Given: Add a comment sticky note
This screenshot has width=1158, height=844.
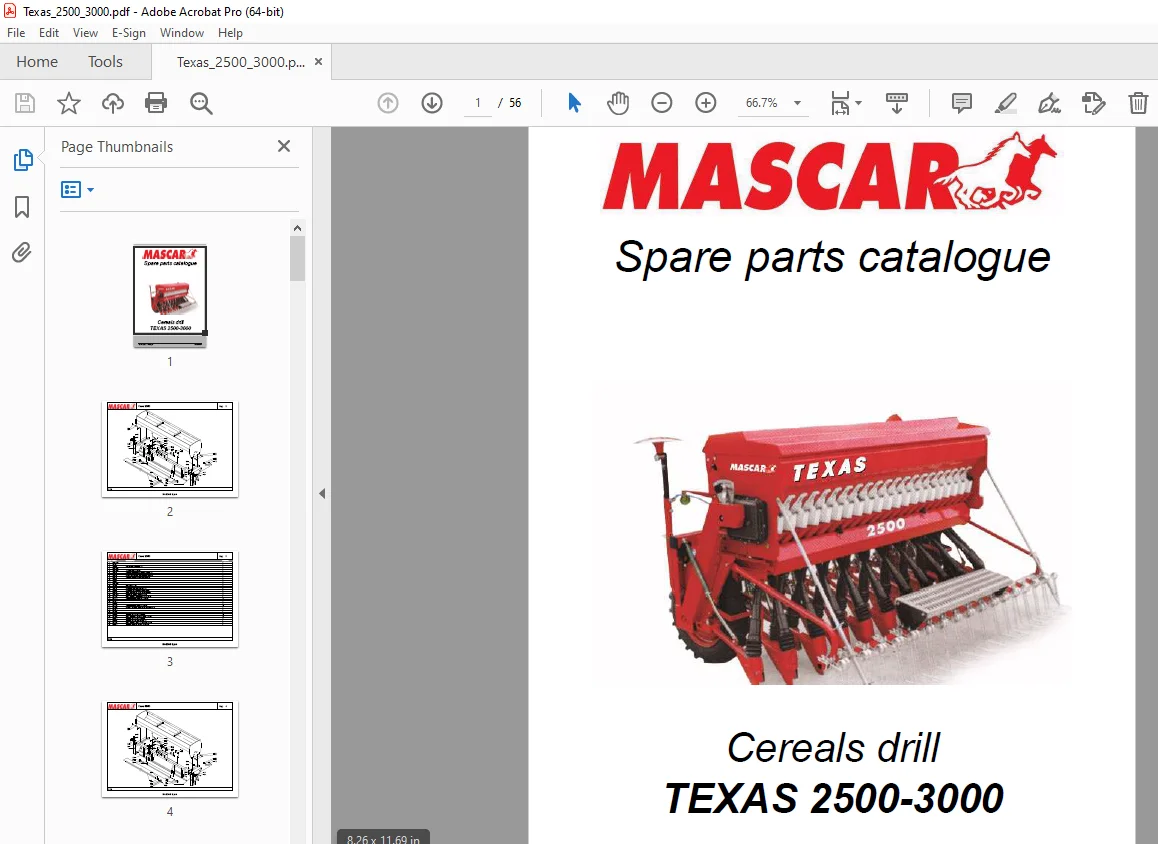Looking at the screenshot, I should pos(962,103).
